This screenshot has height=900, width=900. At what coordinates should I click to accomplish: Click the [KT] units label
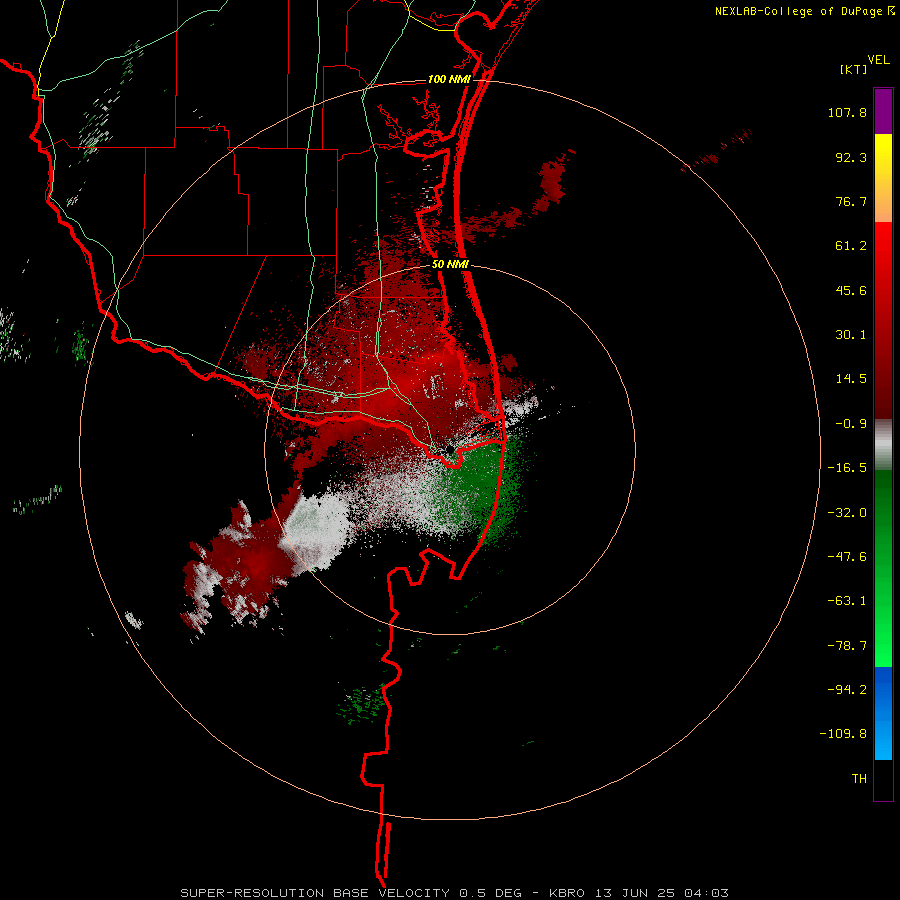coord(854,69)
